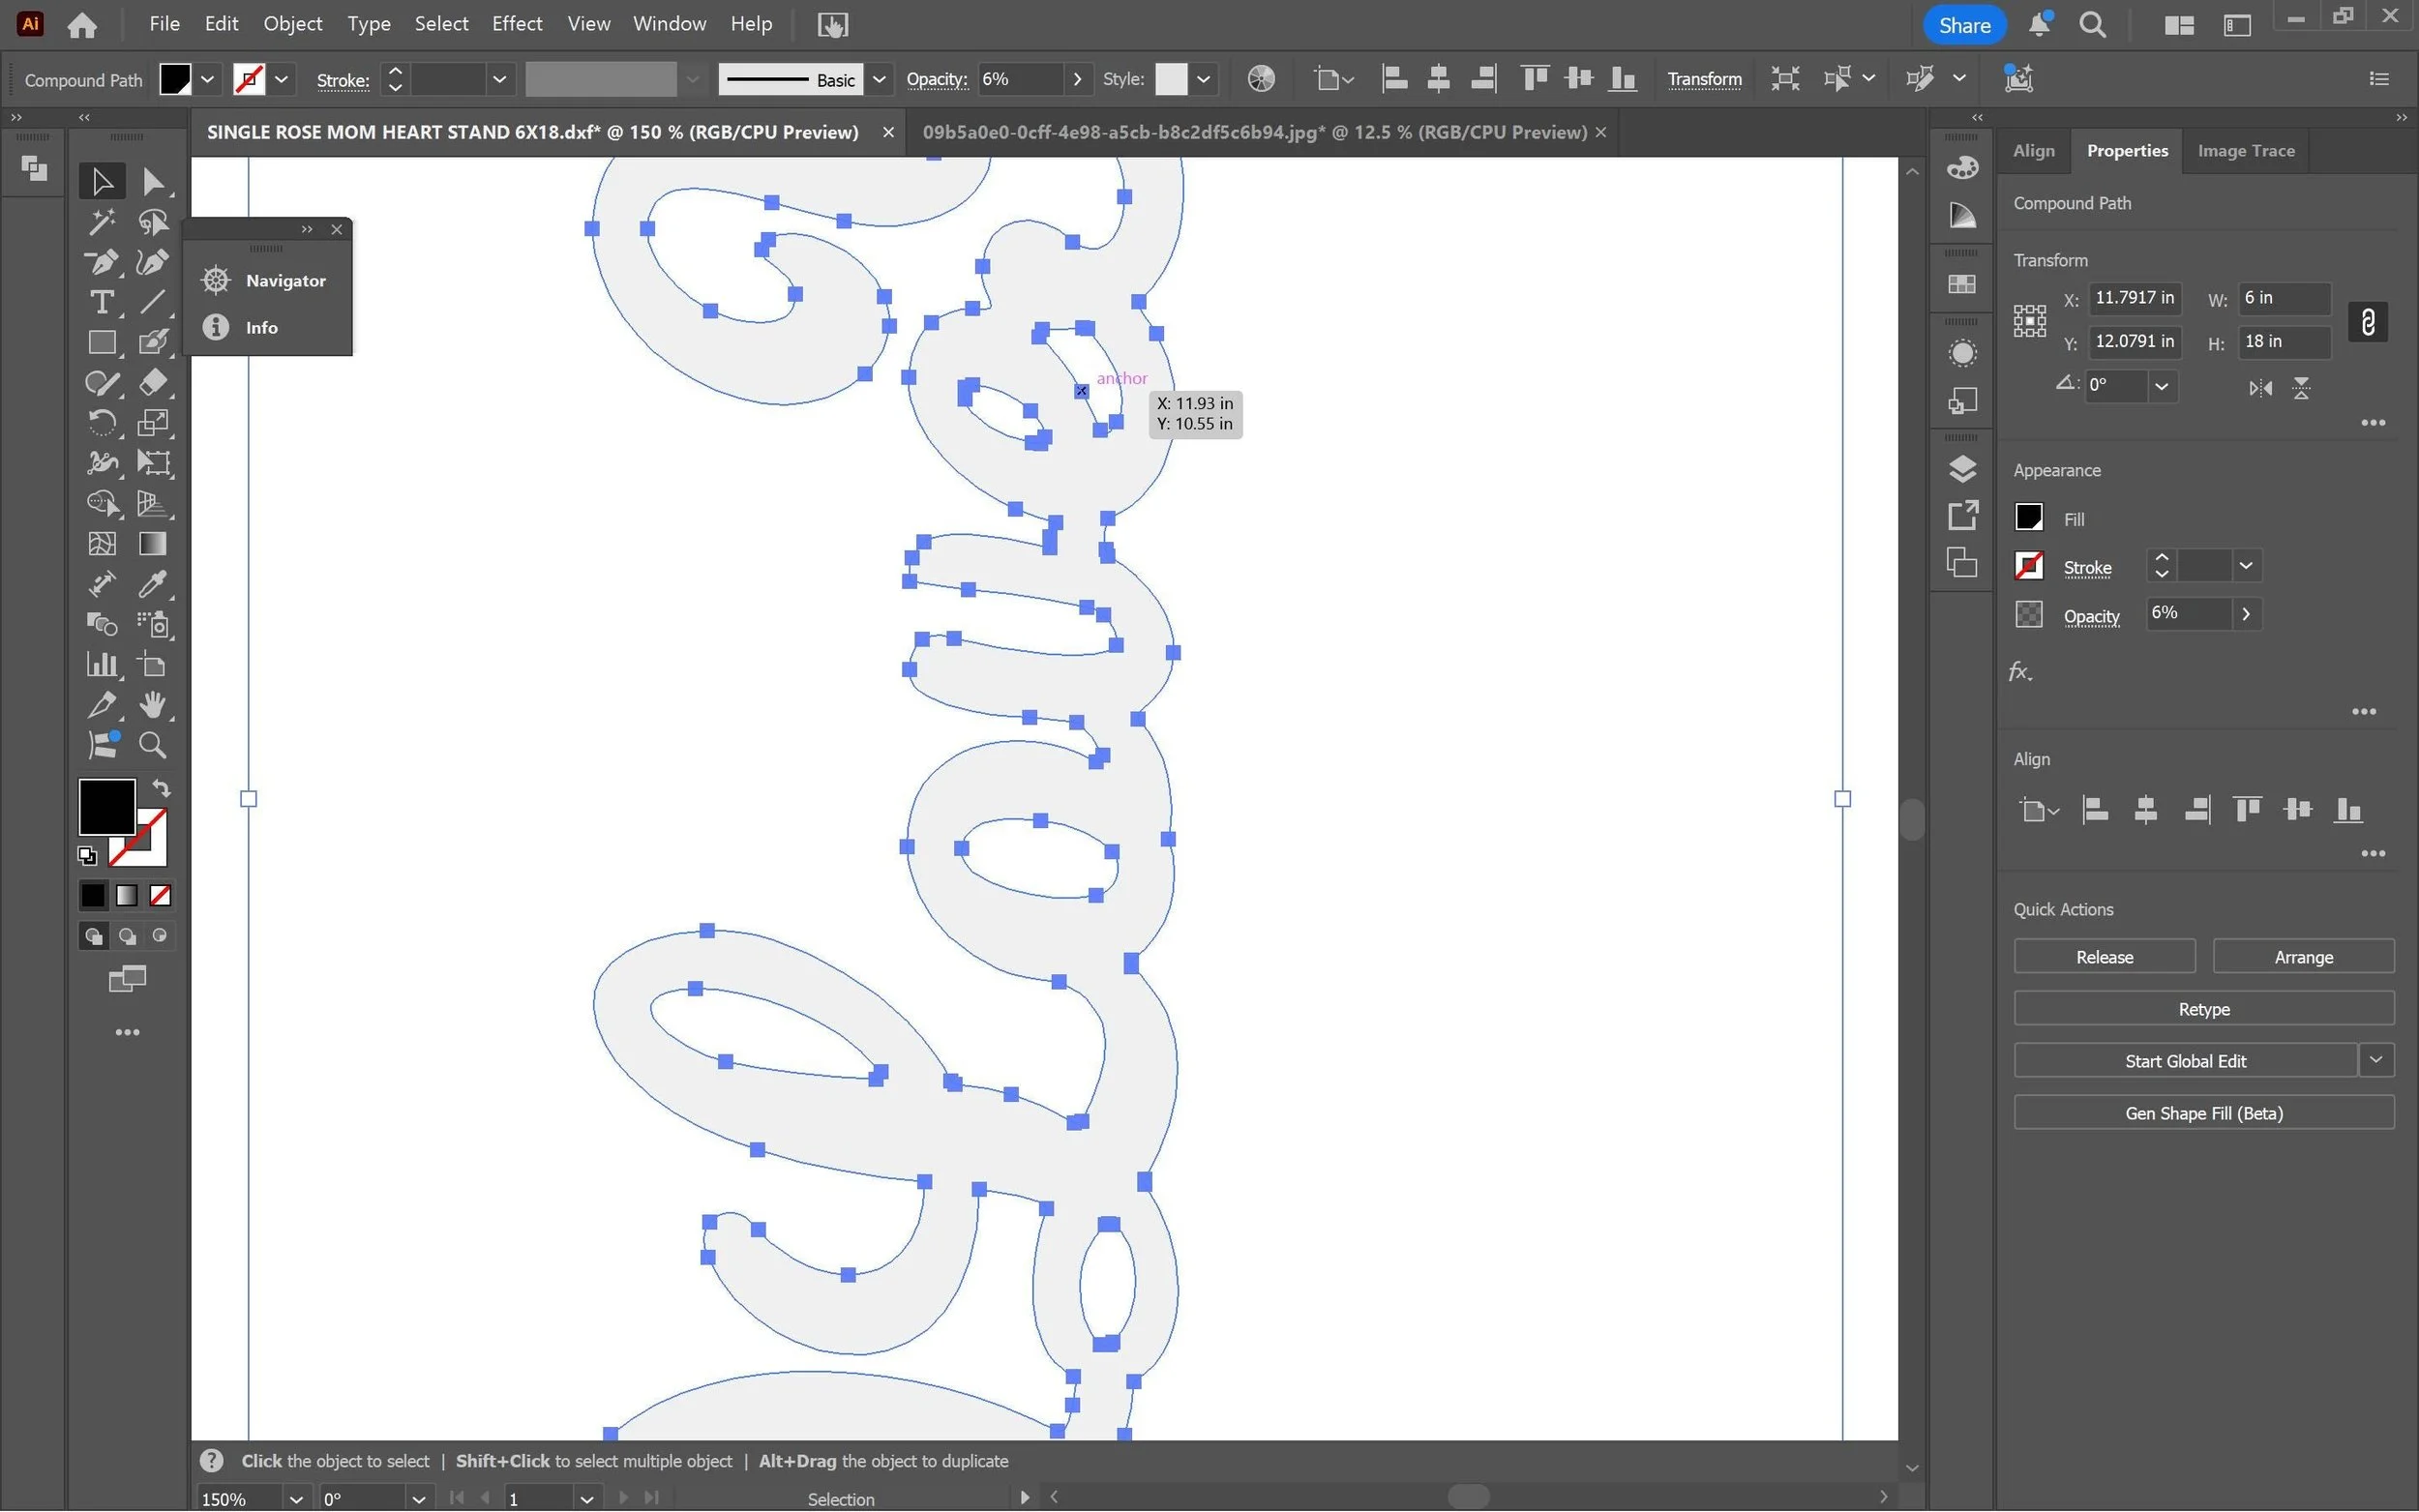Select the Eraser tool
Screen dimensions: 2419x1512
tap(152, 382)
